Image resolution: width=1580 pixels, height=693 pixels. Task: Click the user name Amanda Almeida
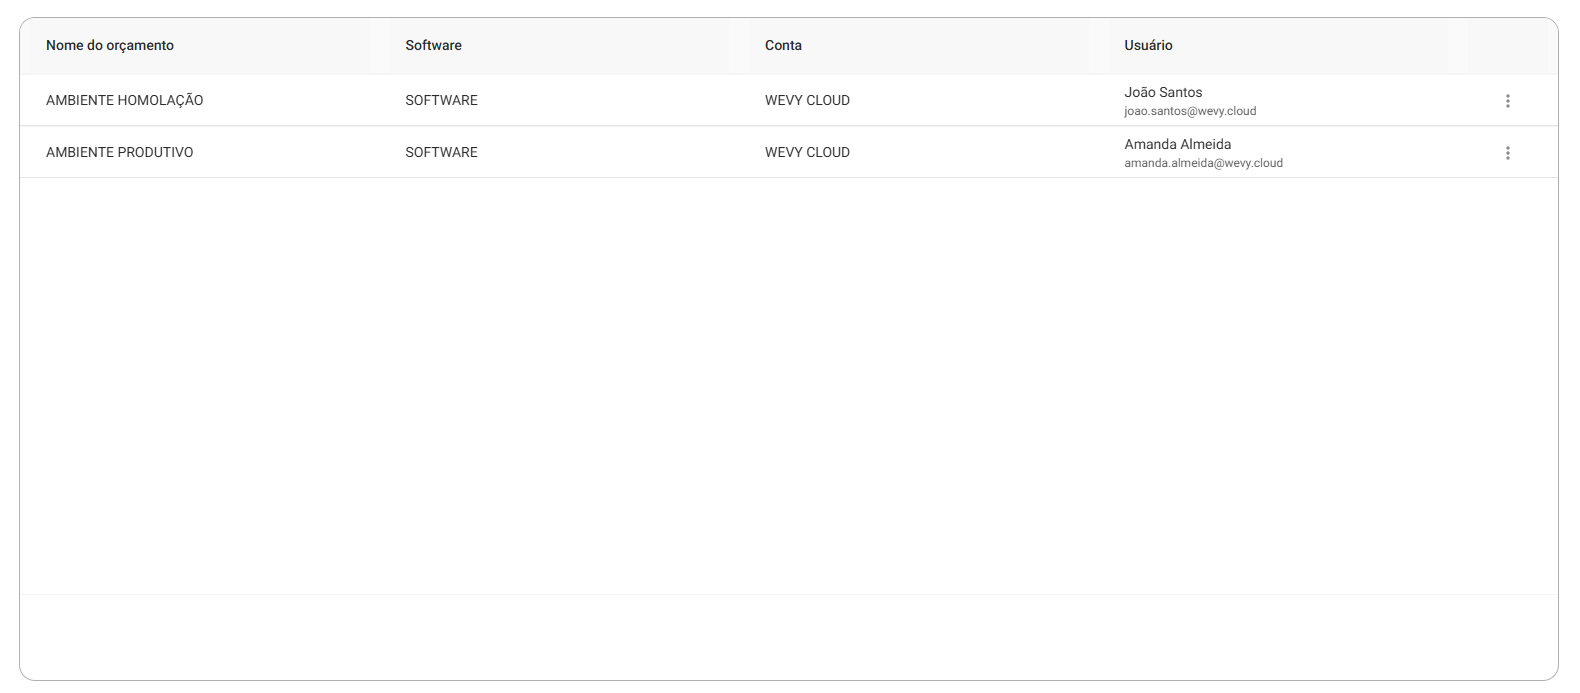click(1177, 144)
